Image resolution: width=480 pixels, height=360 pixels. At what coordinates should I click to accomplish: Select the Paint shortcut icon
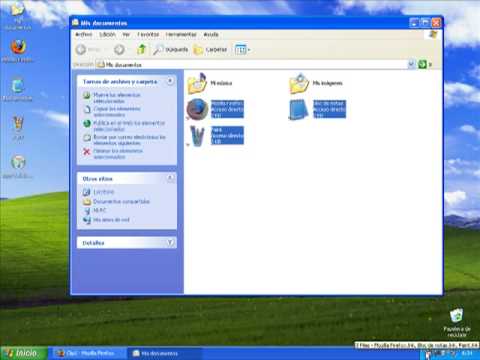[197, 135]
